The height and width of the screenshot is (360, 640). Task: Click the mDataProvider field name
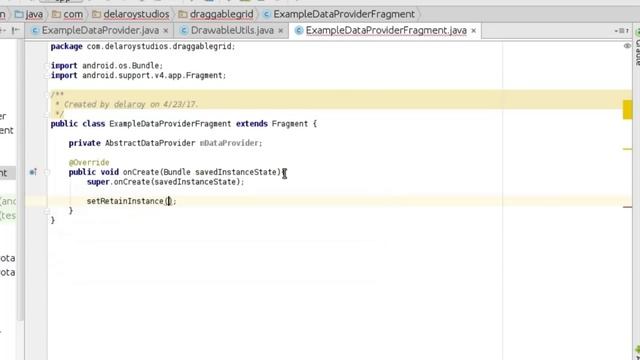(229, 143)
